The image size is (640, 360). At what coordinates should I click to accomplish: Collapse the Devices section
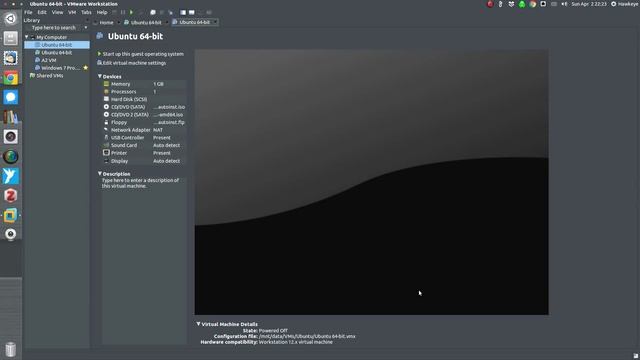[100, 76]
